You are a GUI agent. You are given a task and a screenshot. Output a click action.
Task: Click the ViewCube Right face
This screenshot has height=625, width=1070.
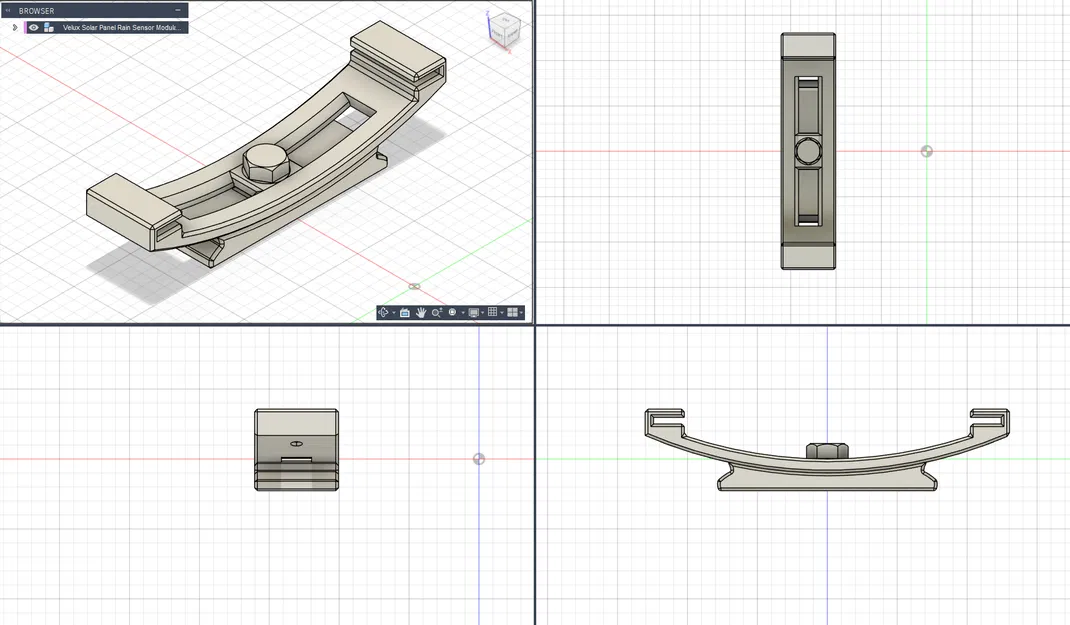pyautogui.click(x=512, y=32)
